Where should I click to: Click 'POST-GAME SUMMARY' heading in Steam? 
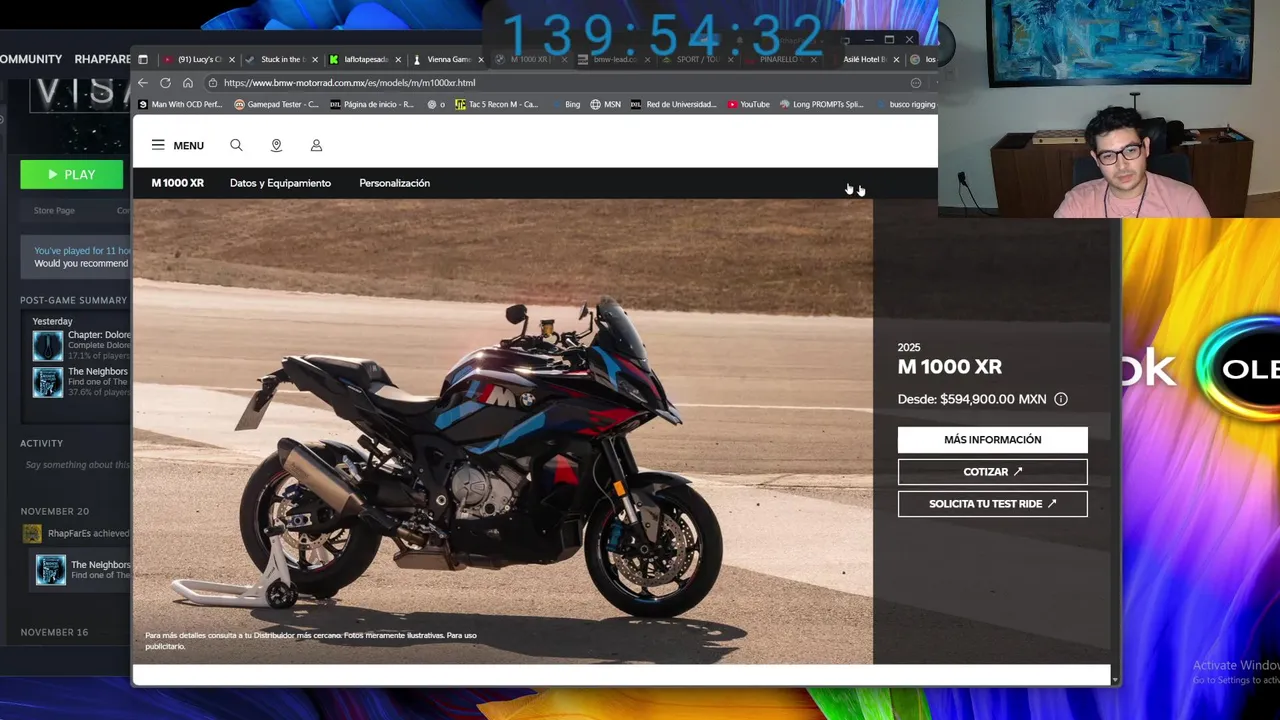tap(73, 300)
